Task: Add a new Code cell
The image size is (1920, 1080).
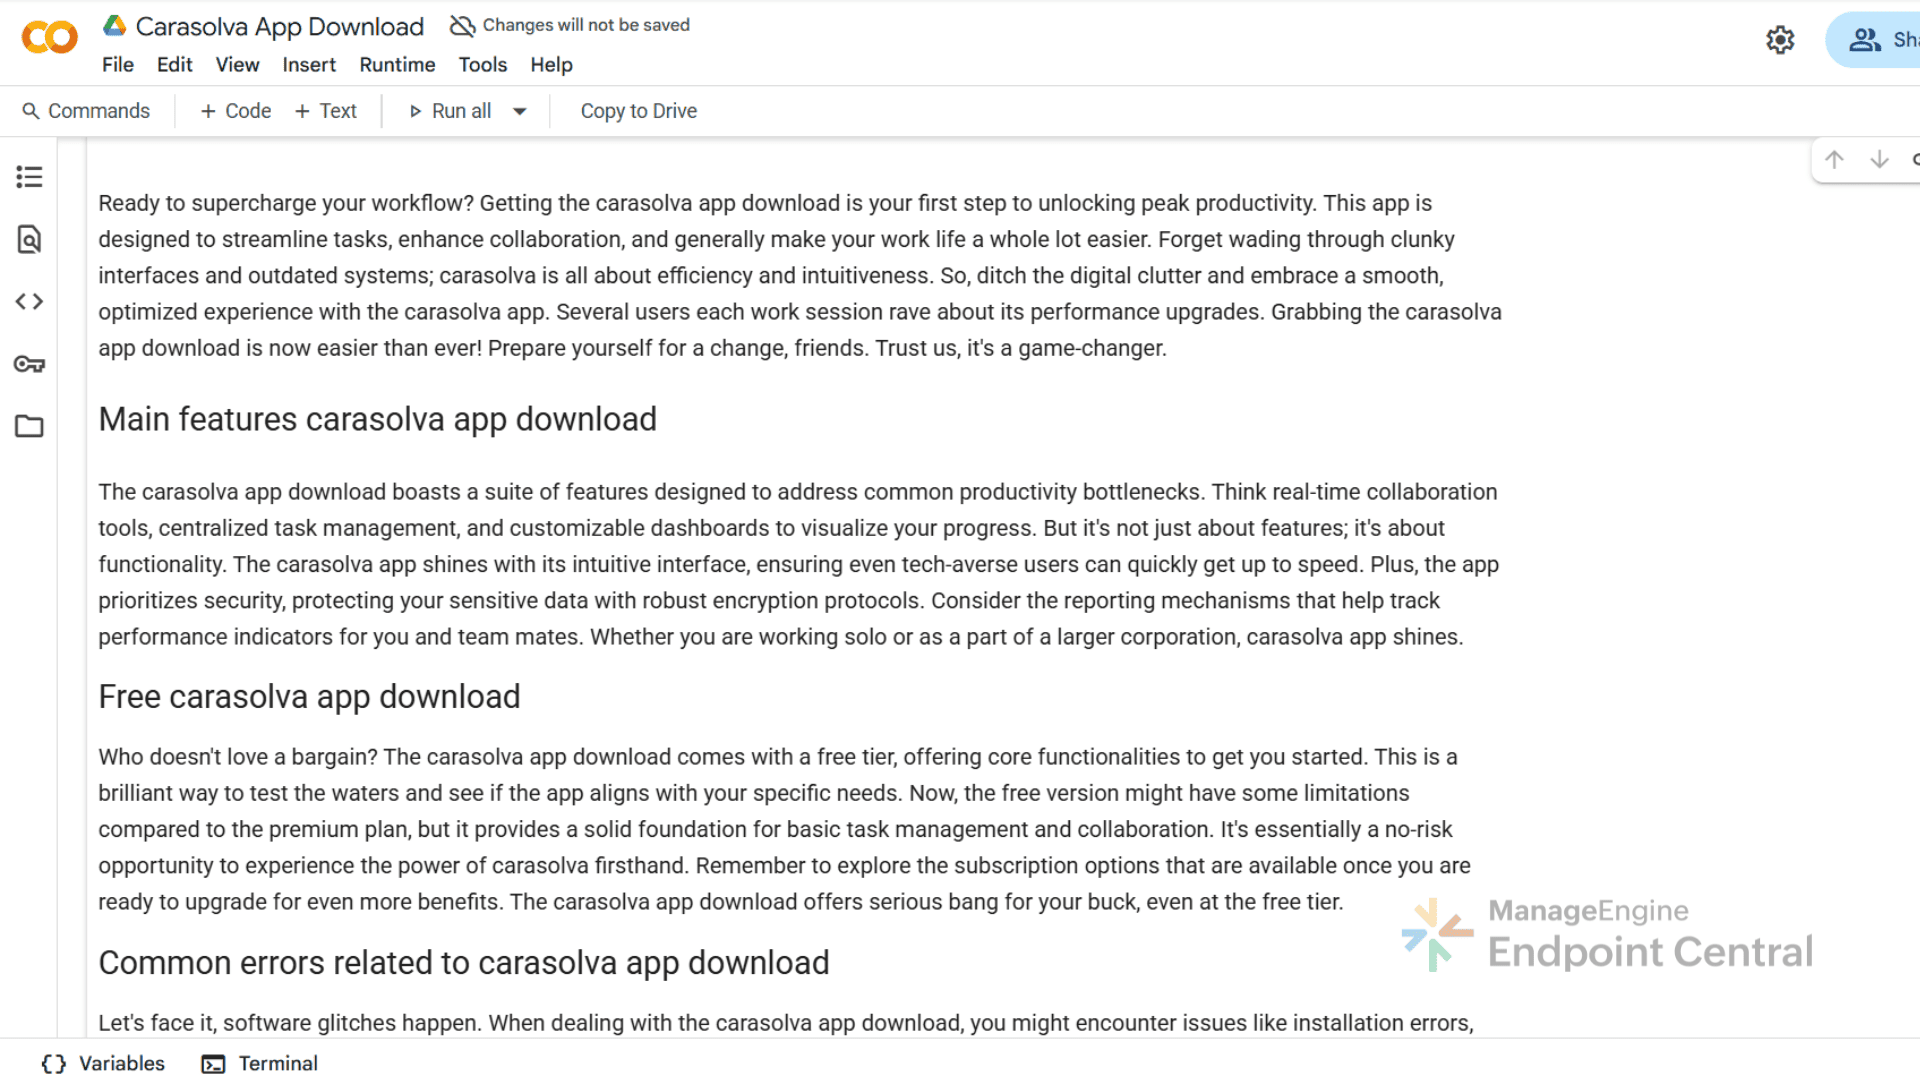Action: click(236, 111)
